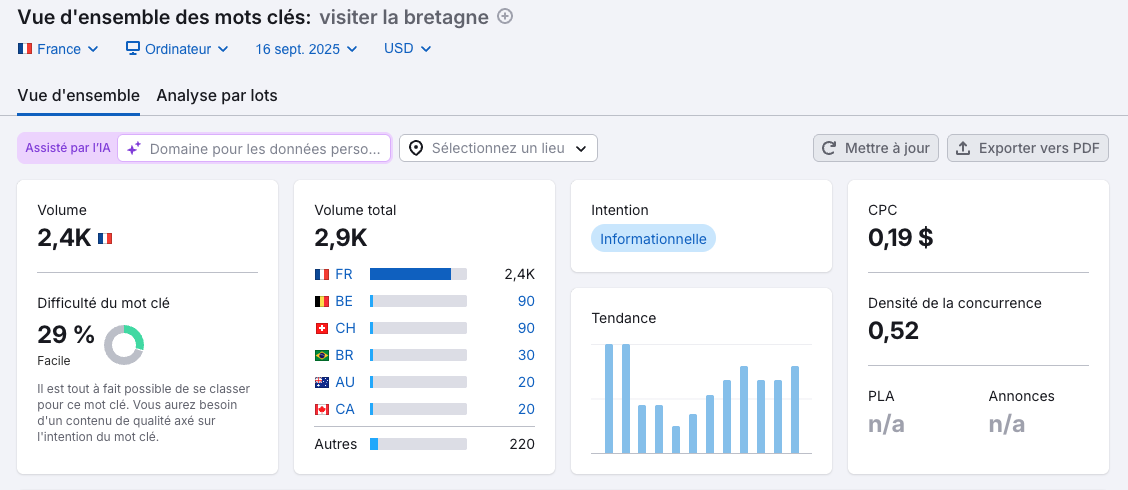Screen dimensions: 1128x490
Task: Click Exporter vers PDF button
Action: pos(1027,148)
